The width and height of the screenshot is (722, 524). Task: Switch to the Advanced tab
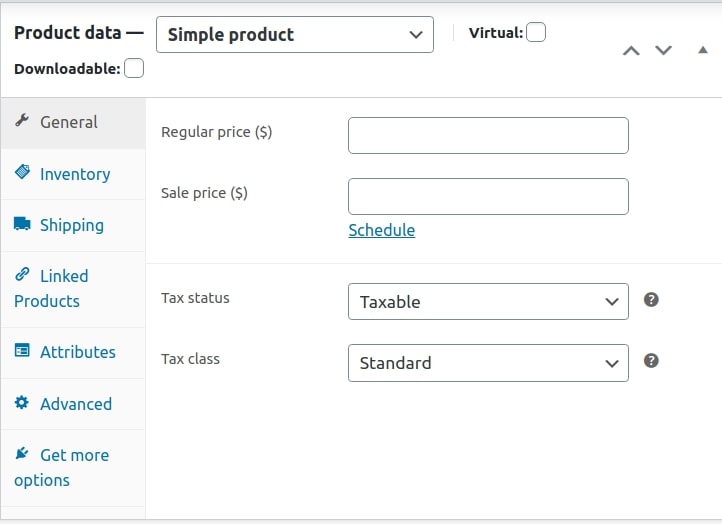(x=73, y=404)
